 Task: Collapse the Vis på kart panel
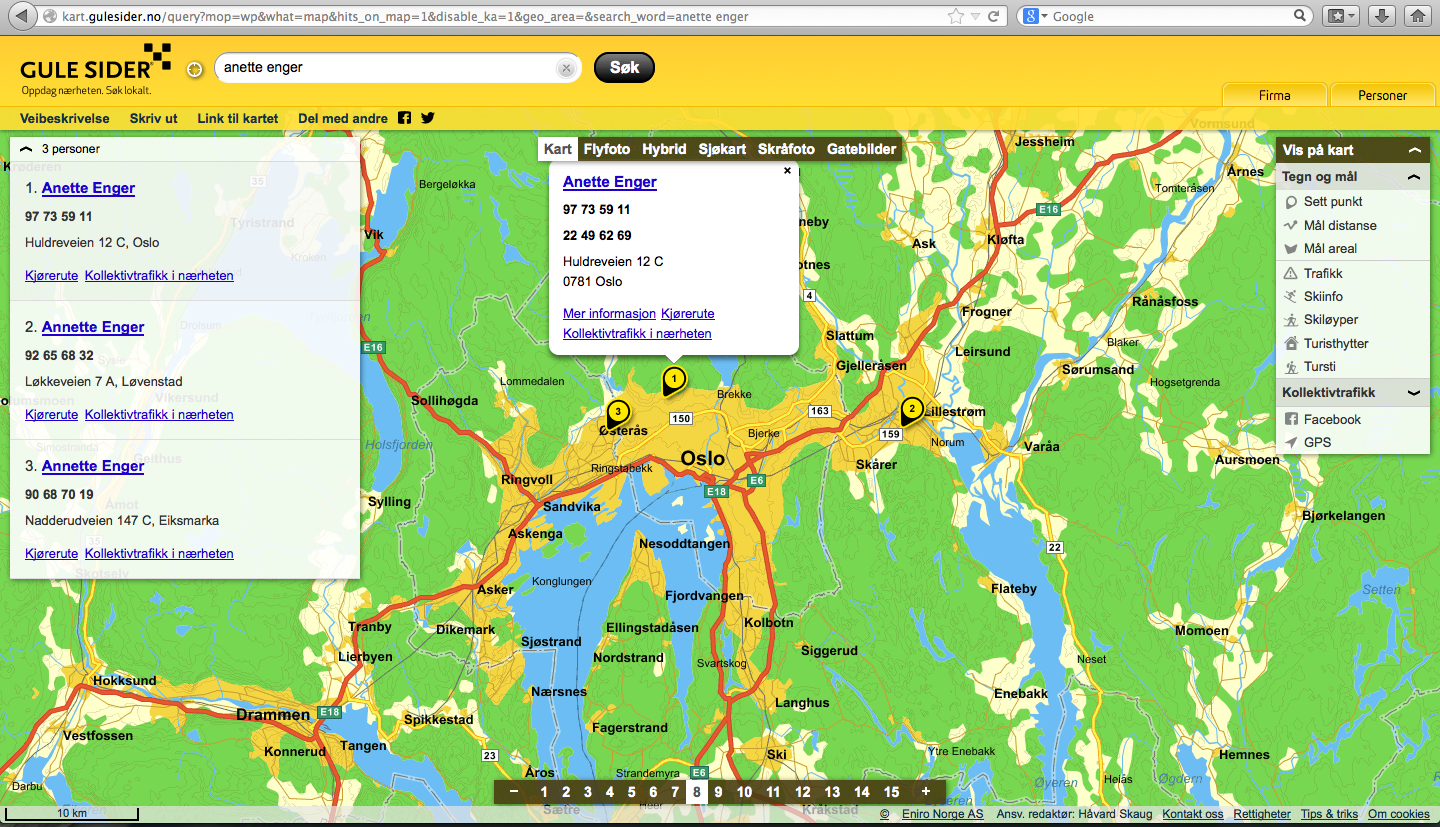[x=1414, y=150]
